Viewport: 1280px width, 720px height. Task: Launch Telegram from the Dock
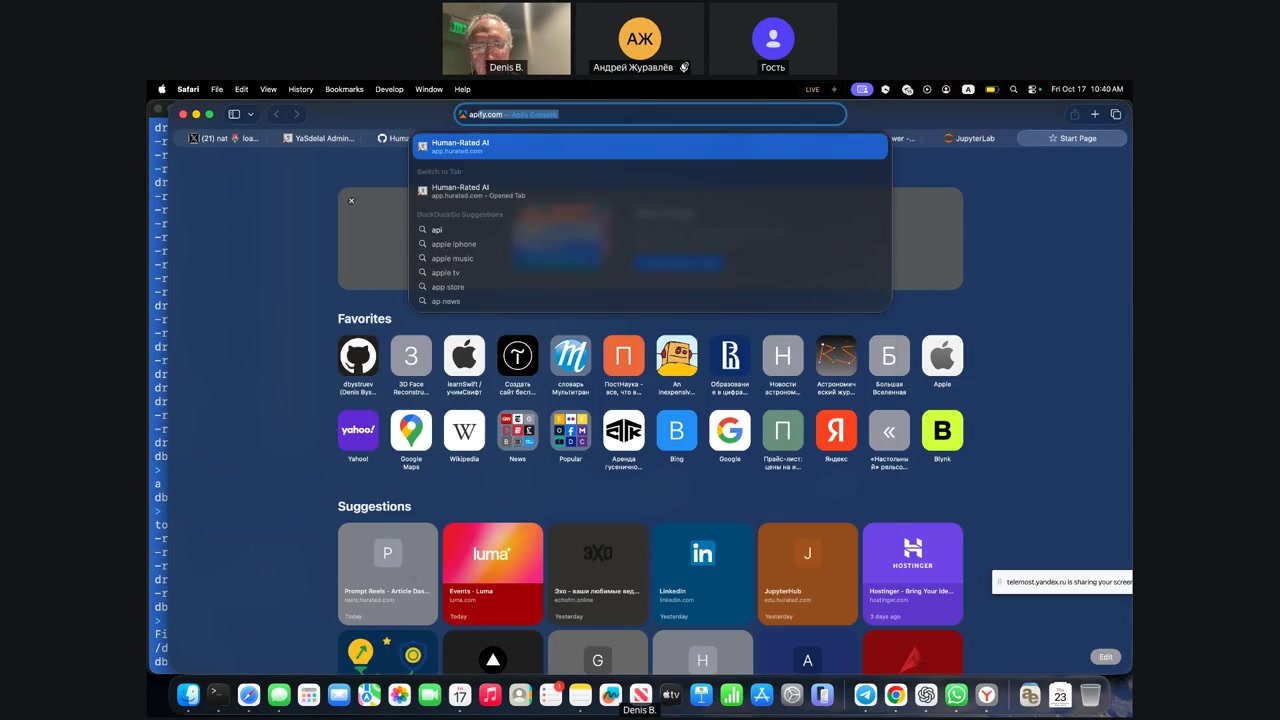(x=866, y=695)
